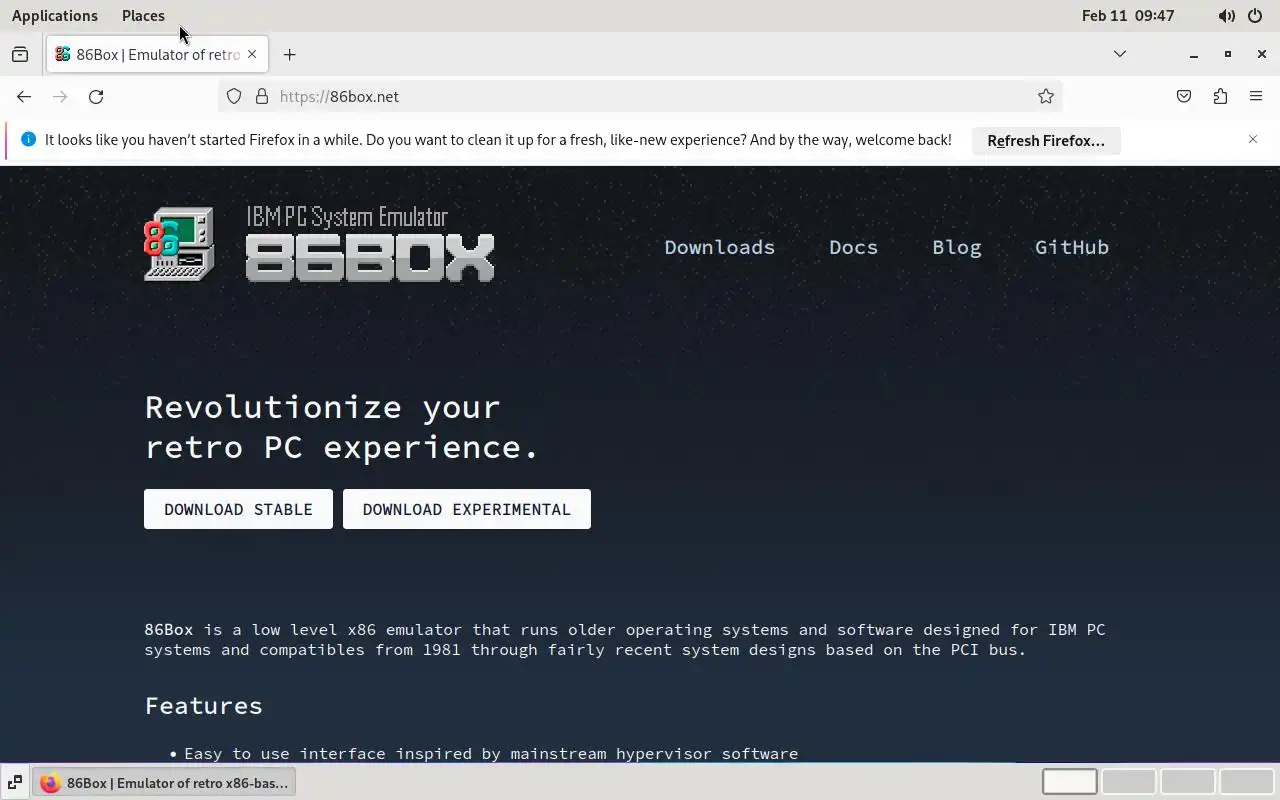This screenshot has height=800, width=1280.
Task: Click the volume speaker icon
Action: coord(1226,16)
